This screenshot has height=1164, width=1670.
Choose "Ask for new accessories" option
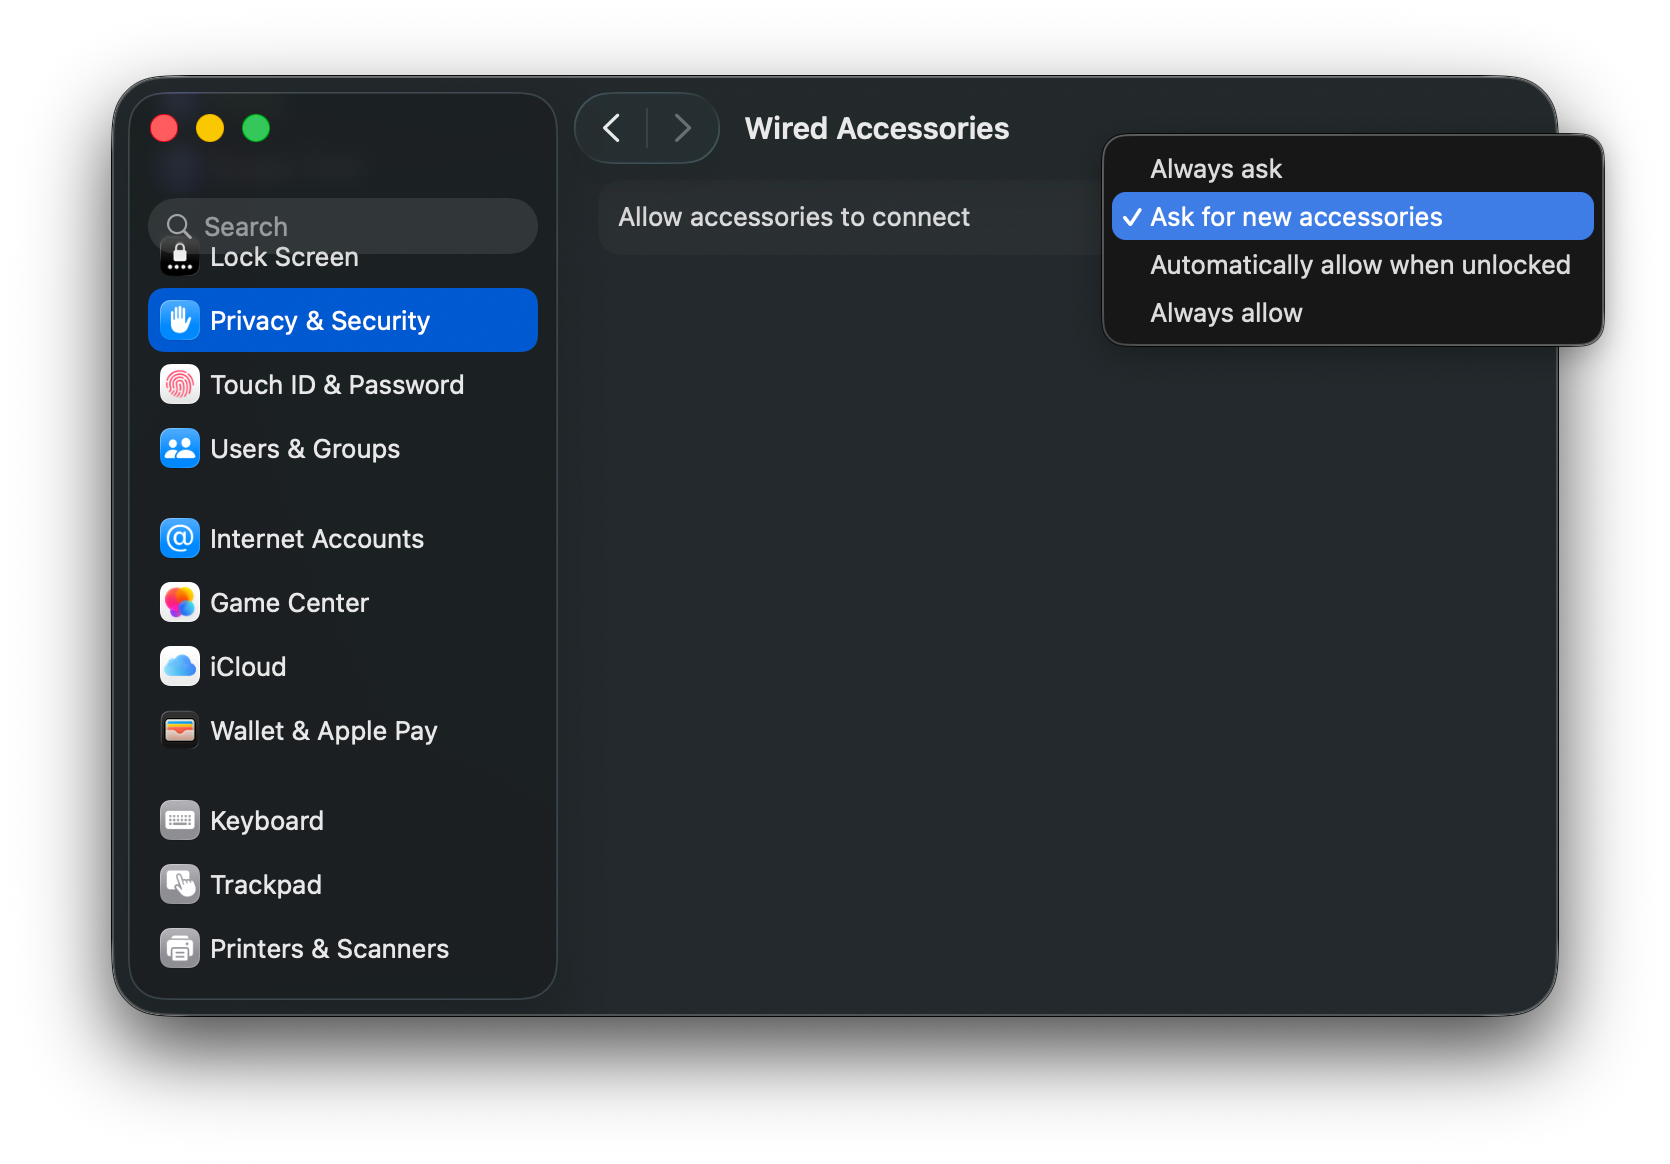pos(1296,217)
